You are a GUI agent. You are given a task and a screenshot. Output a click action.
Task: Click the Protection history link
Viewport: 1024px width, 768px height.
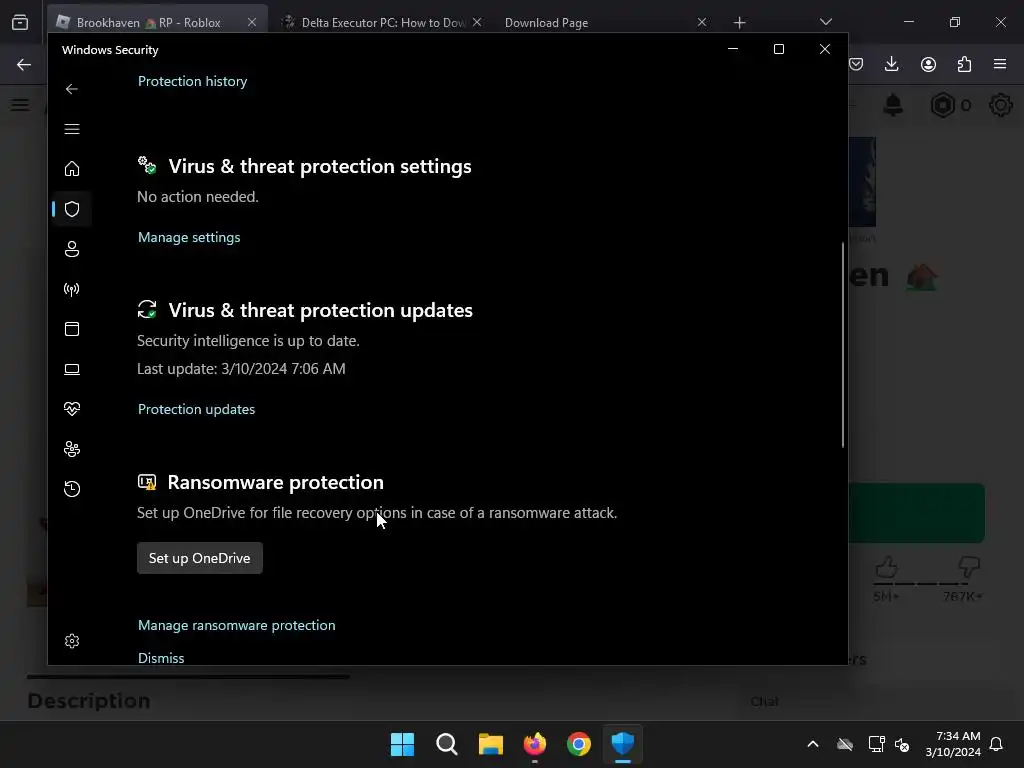pos(193,82)
